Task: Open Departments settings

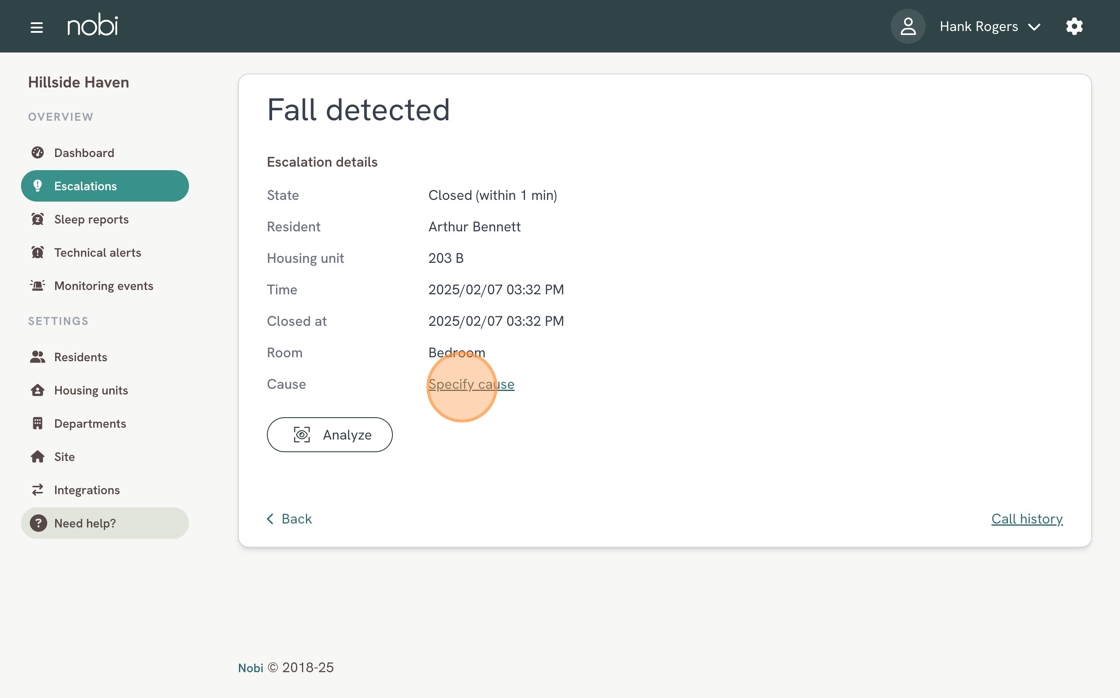Action: (x=105, y=424)
